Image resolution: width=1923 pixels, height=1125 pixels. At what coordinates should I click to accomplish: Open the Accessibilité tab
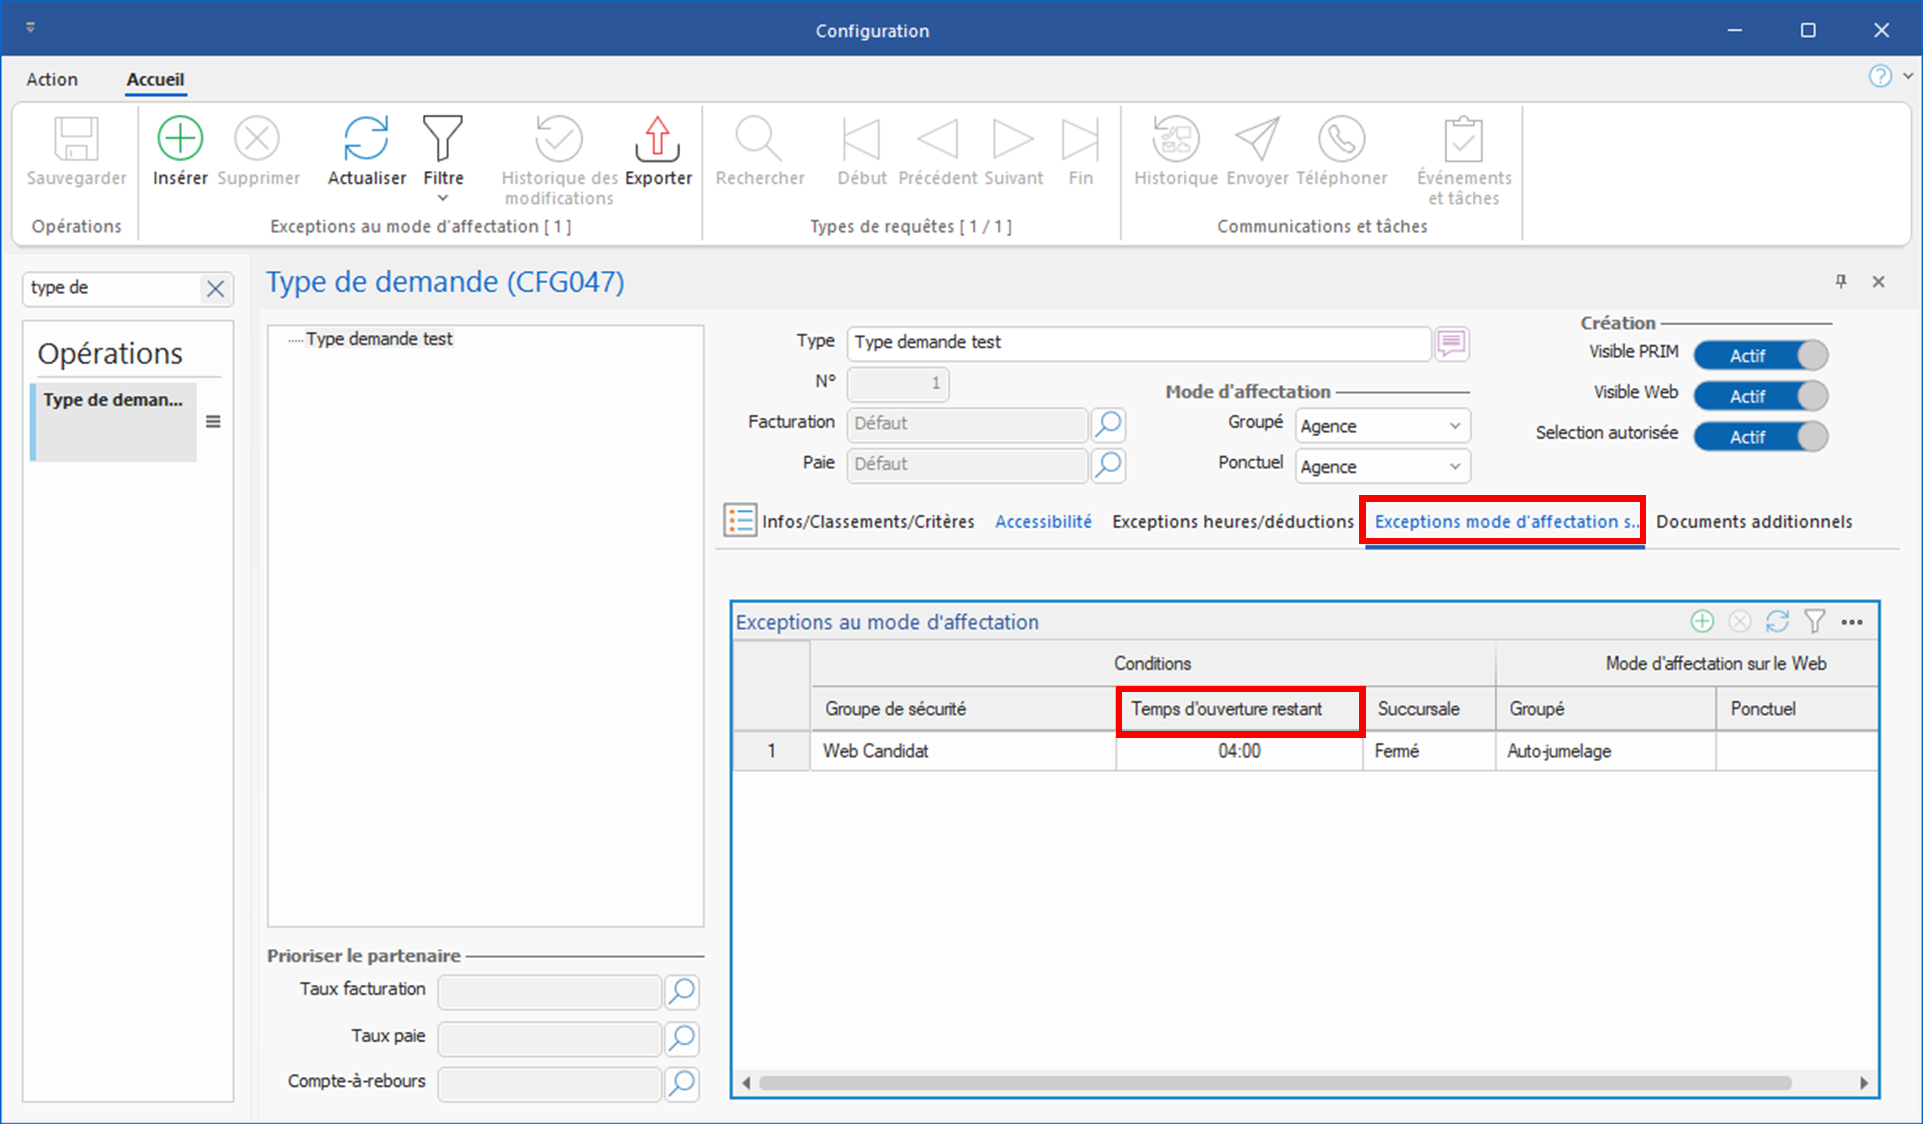1043,521
